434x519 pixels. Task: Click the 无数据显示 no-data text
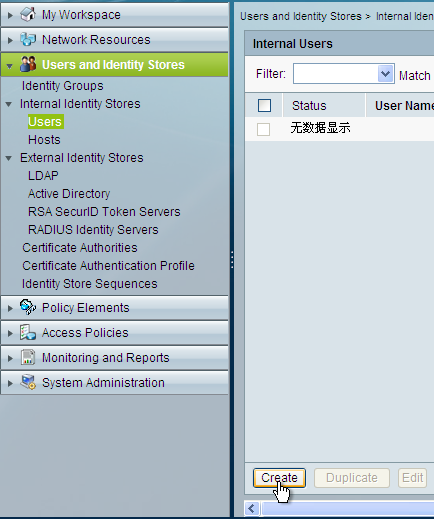click(320, 128)
